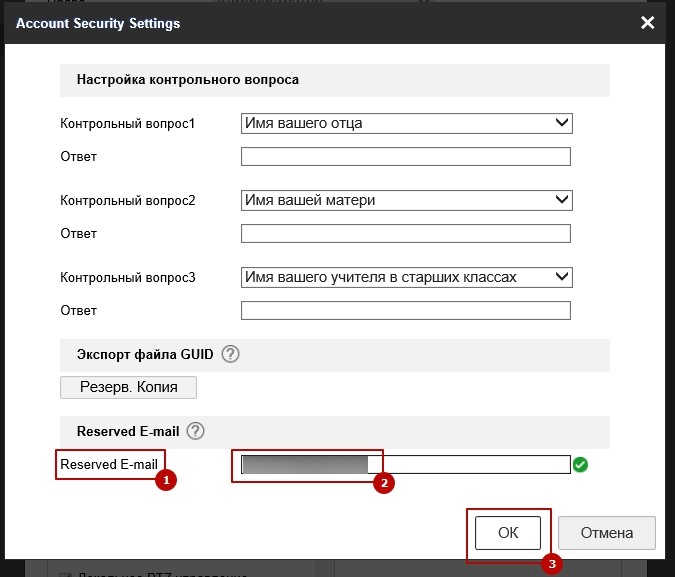Select the Ответ field under question 3
Viewport: 675px width, 577px height.
coord(406,310)
